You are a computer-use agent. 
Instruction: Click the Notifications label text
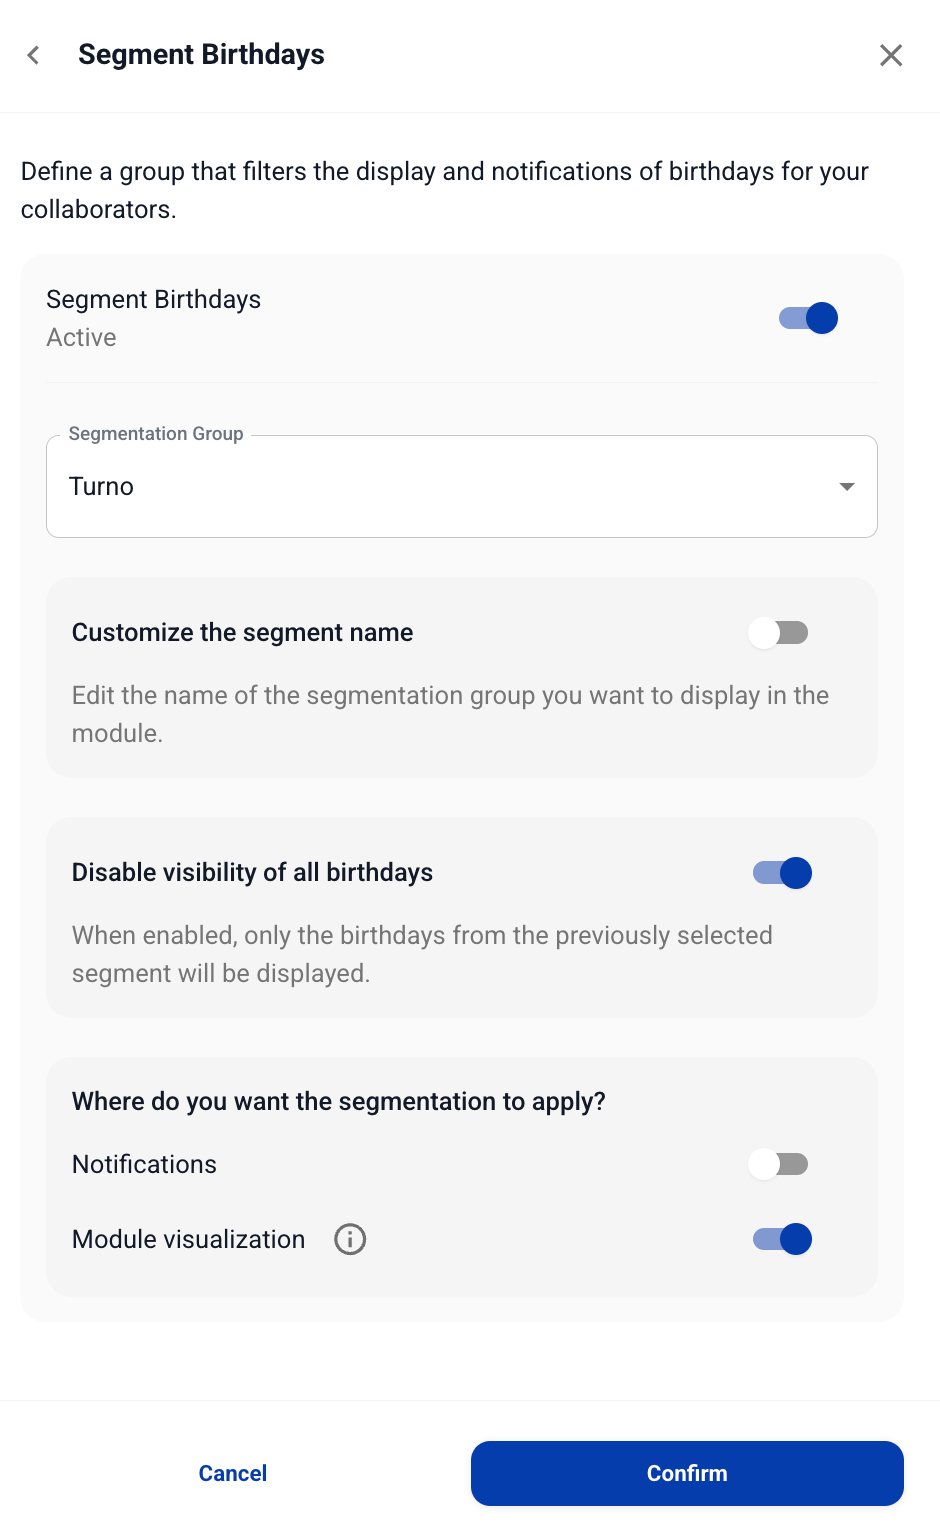click(x=144, y=1164)
